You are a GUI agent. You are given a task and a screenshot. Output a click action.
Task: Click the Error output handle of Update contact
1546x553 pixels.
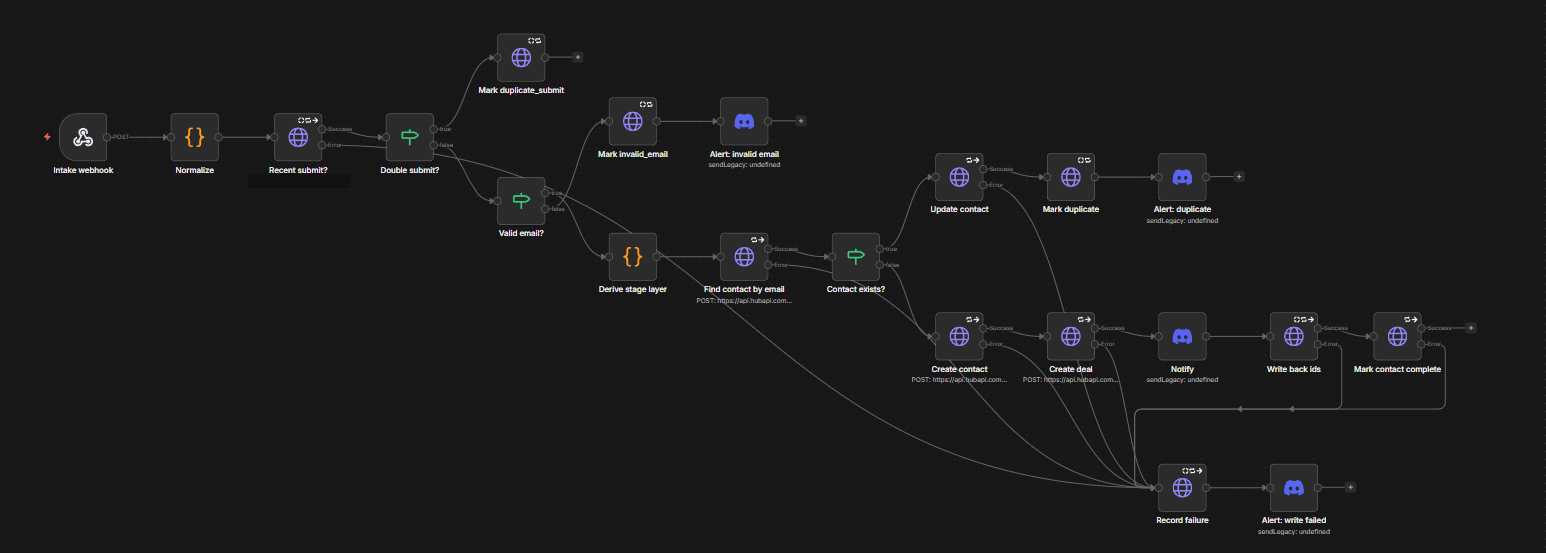(984, 185)
